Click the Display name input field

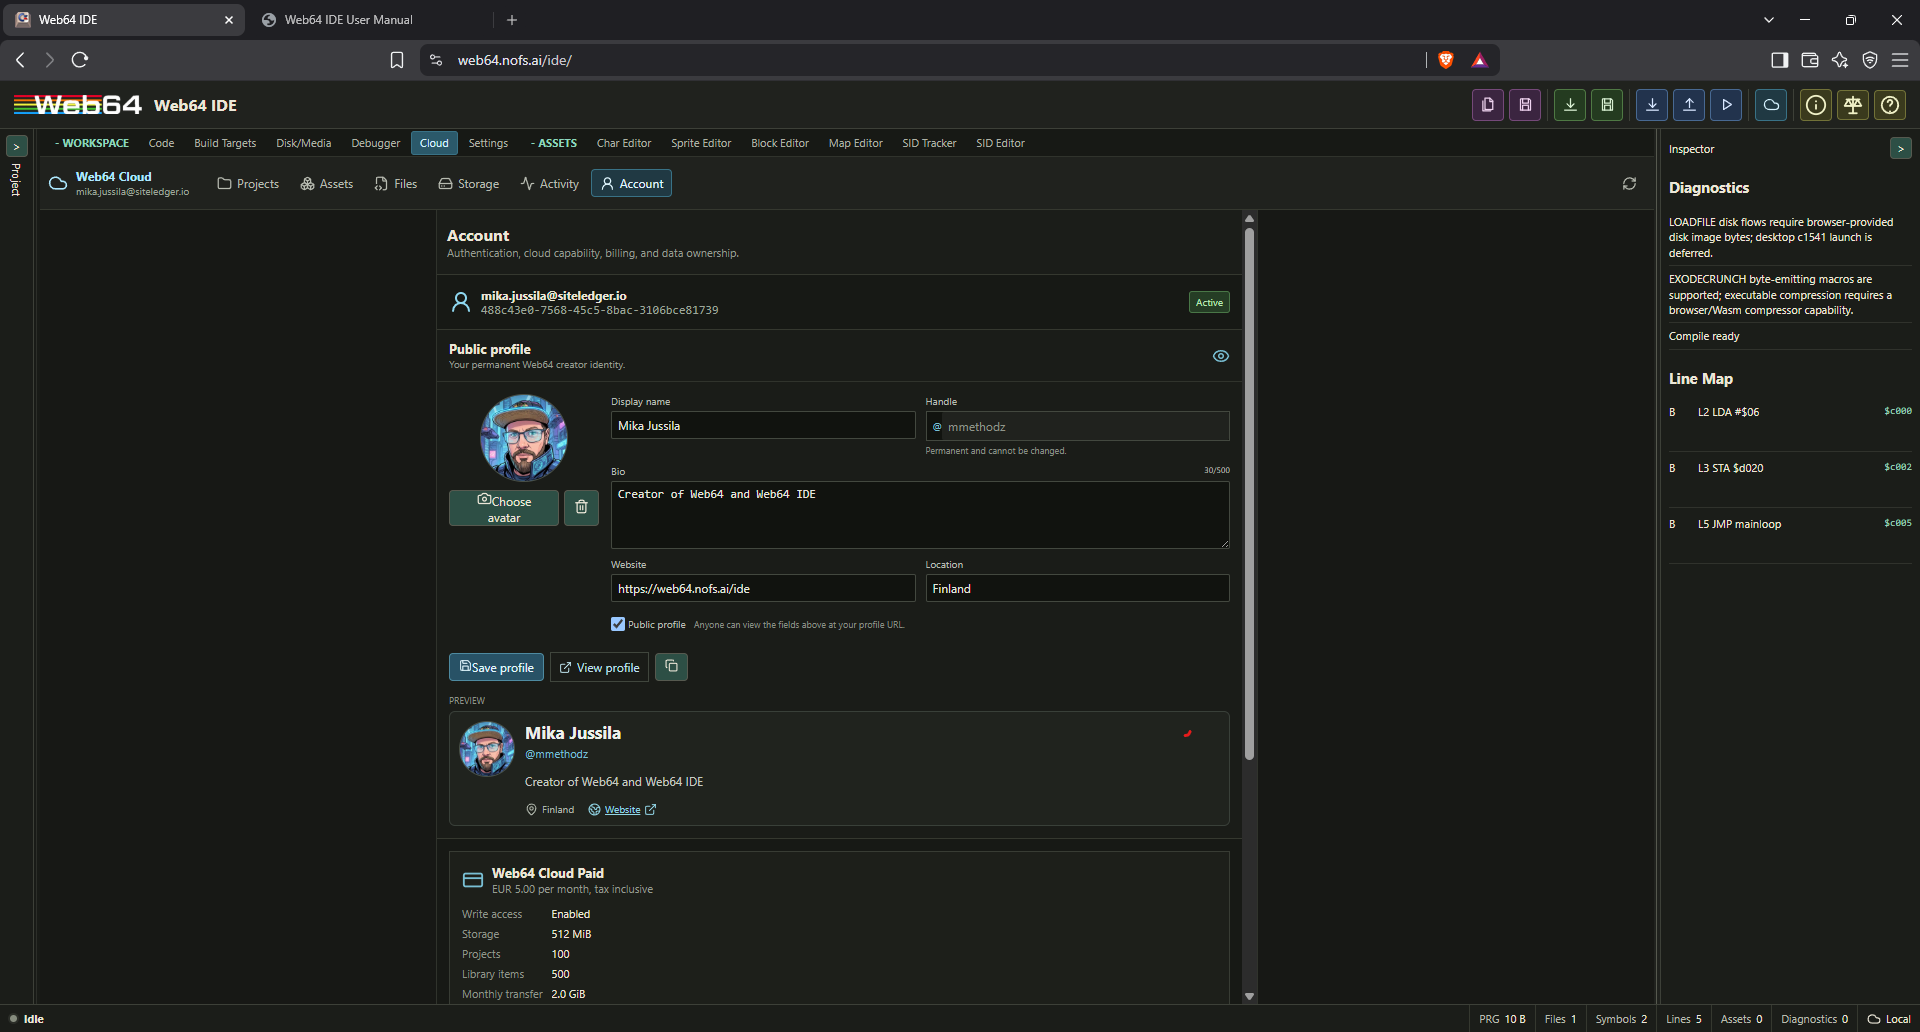(763, 425)
